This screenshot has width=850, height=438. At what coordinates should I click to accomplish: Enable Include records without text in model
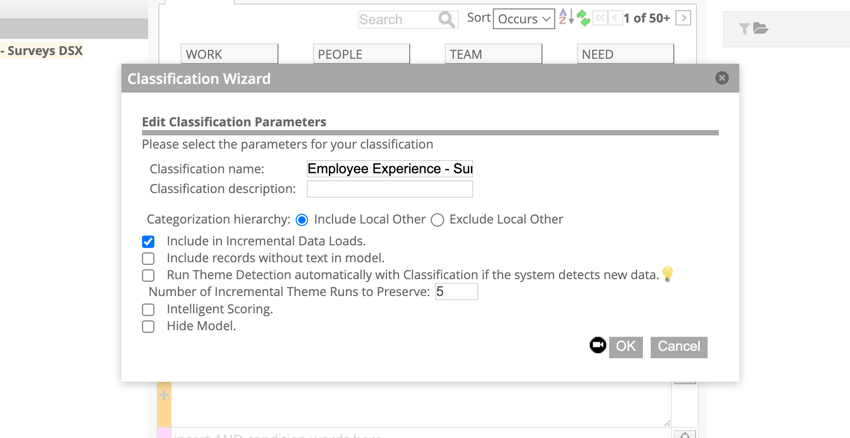pos(148,258)
